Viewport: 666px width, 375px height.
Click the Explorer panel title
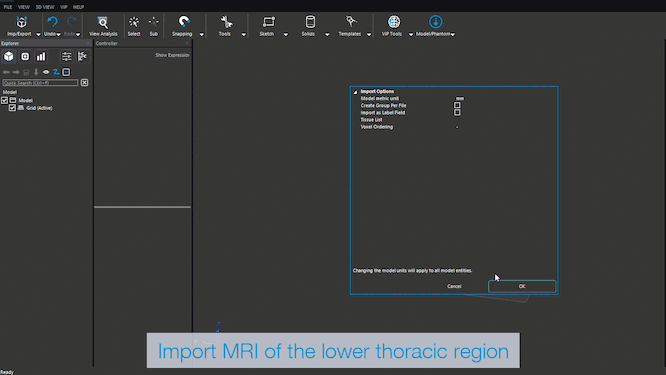coord(10,43)
